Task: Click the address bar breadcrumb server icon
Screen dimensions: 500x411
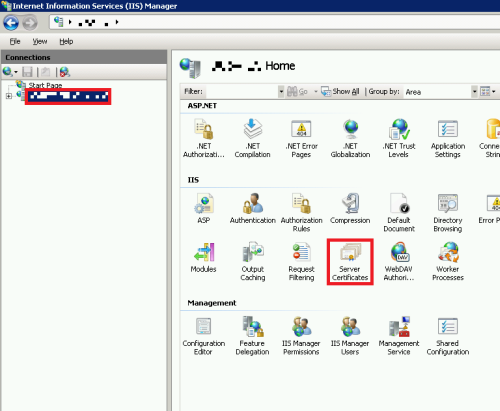Action: [x=59, y=22]
